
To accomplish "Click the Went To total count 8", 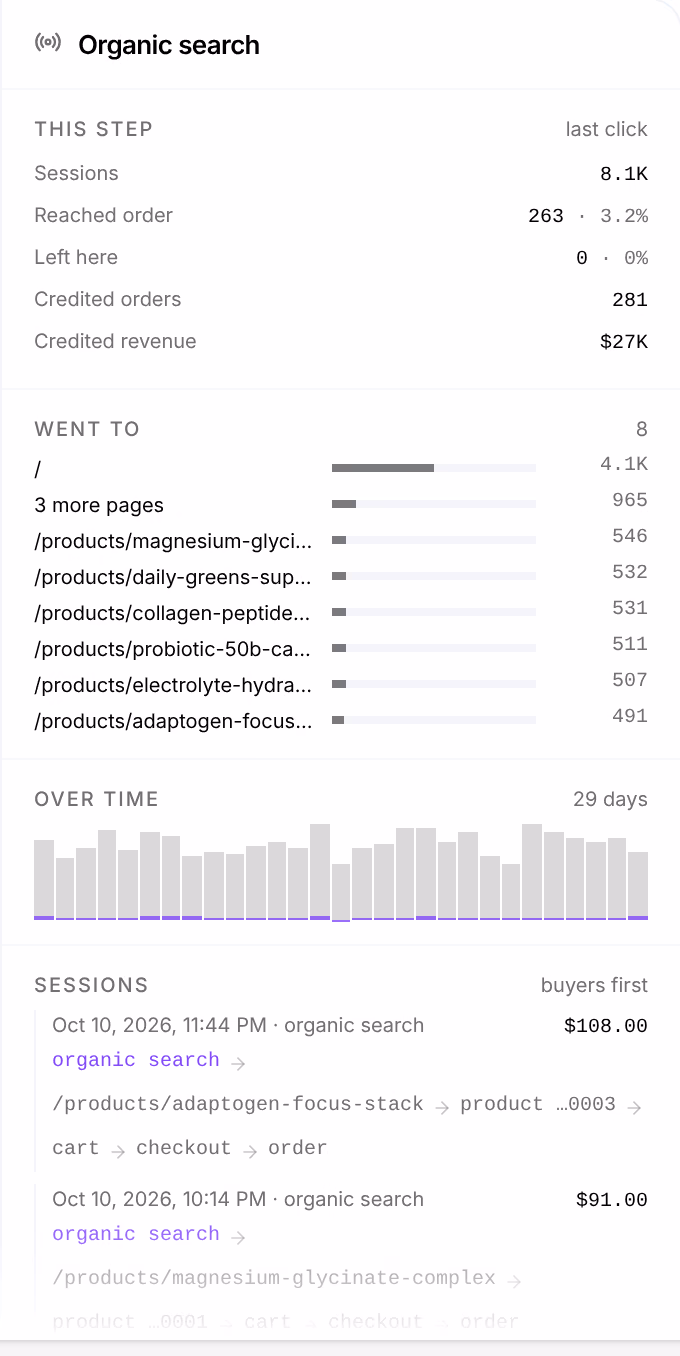I will (642, 429).
